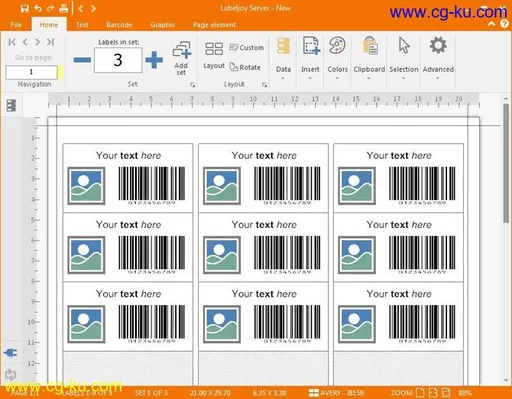The width and height of the screenshot is (512, 399).
Task: Expand the Set group dialog launcher
Action: 192,85
